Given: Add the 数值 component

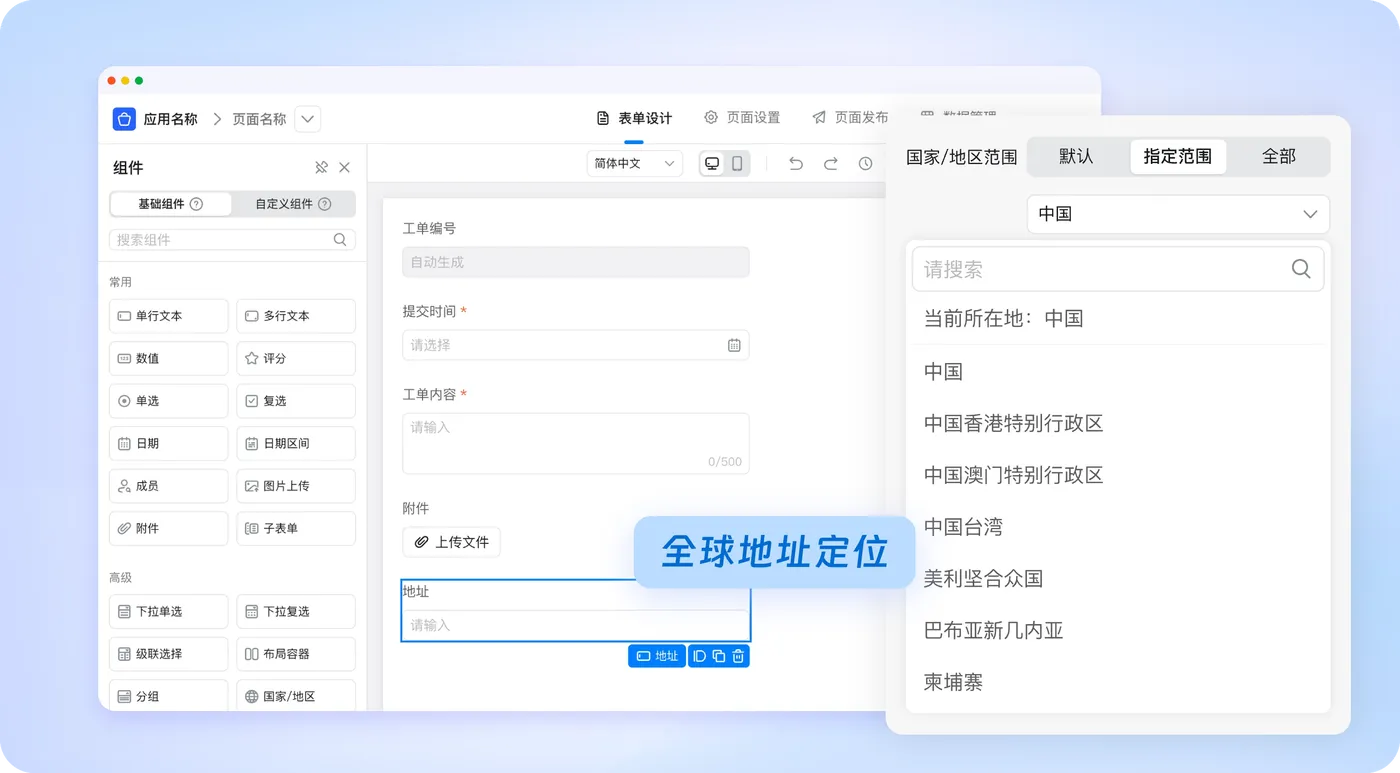Looking at the screenshot, I should point(169,358).
